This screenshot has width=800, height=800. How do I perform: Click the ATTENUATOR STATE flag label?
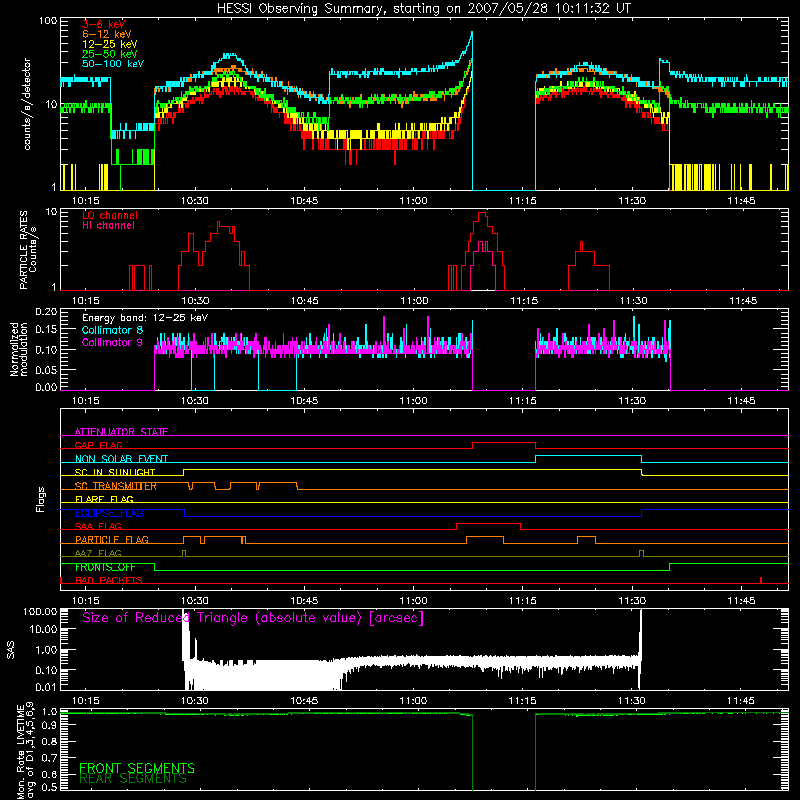pyautogui.click(x=121, y=432)
